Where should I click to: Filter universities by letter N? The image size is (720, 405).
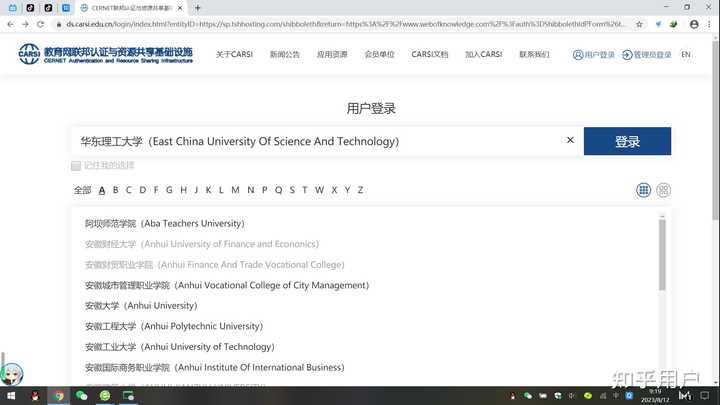point(250,190)
